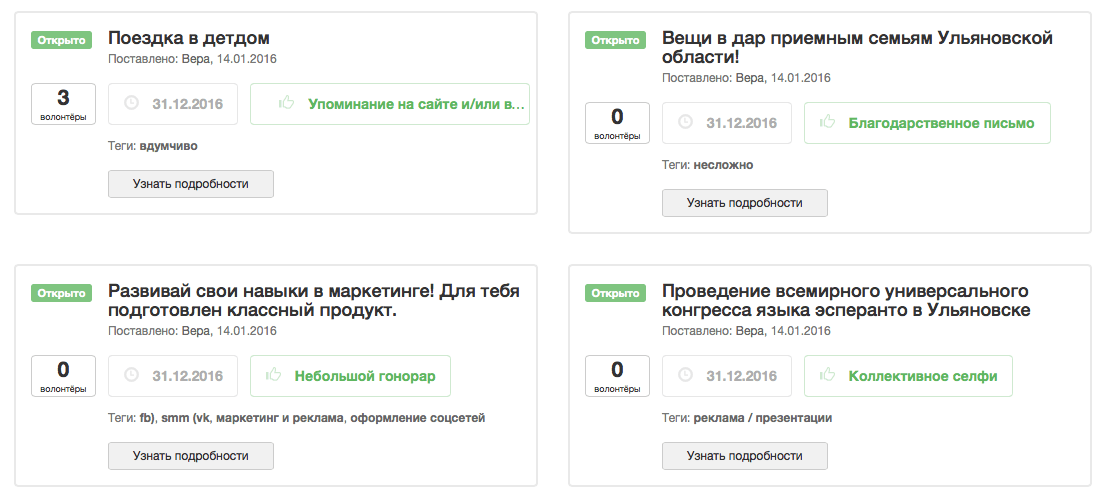Open the Поездка в детдом title

pos(189,38)
